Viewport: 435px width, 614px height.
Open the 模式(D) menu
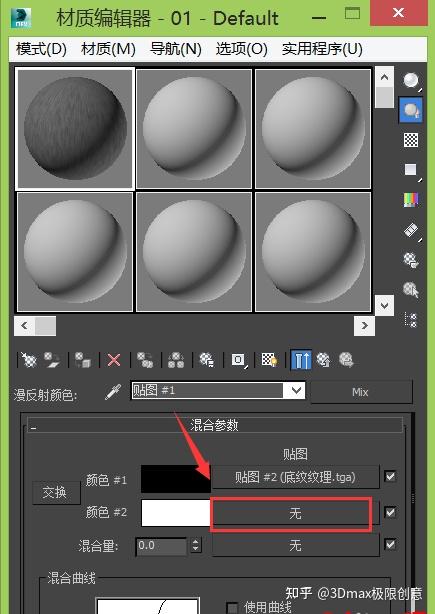coord(41,49)
